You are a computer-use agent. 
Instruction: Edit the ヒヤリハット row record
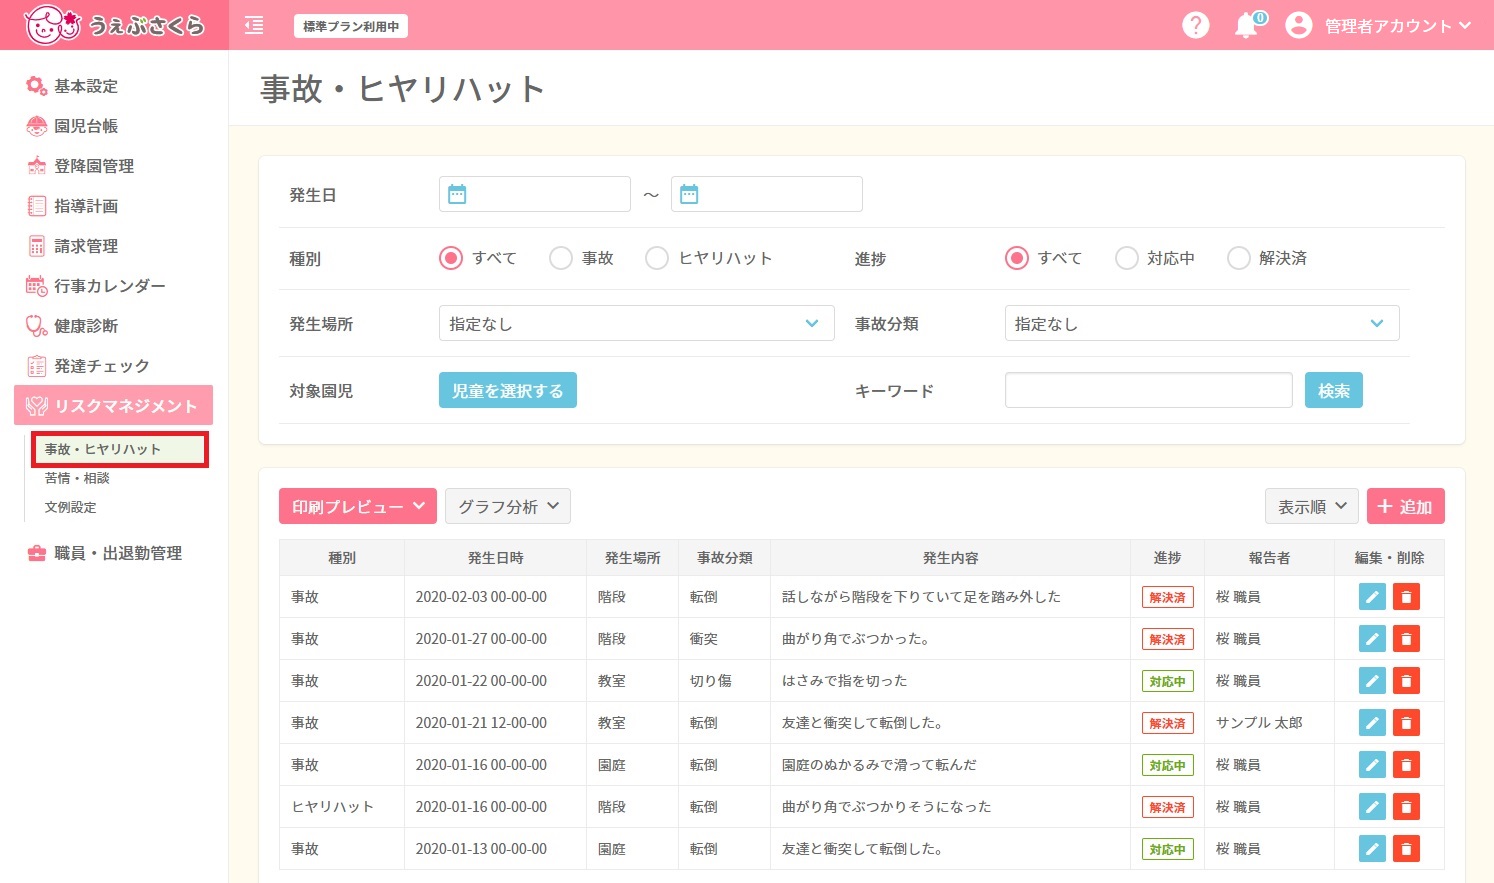(1372, 807)
